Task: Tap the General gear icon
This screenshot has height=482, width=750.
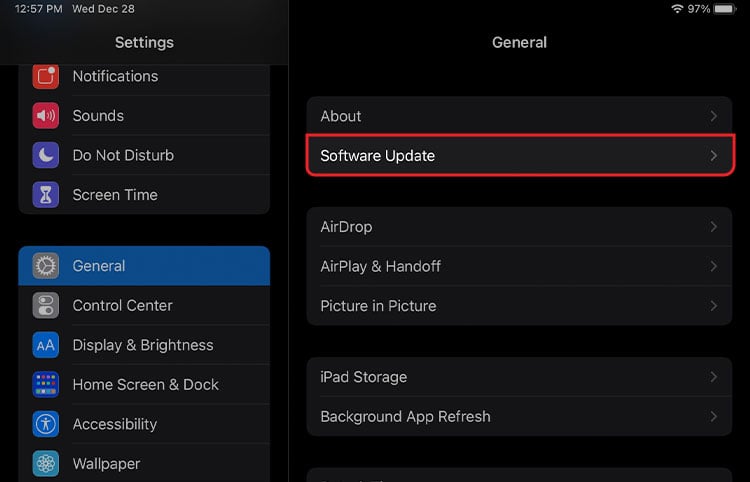Action: [46, 266]
